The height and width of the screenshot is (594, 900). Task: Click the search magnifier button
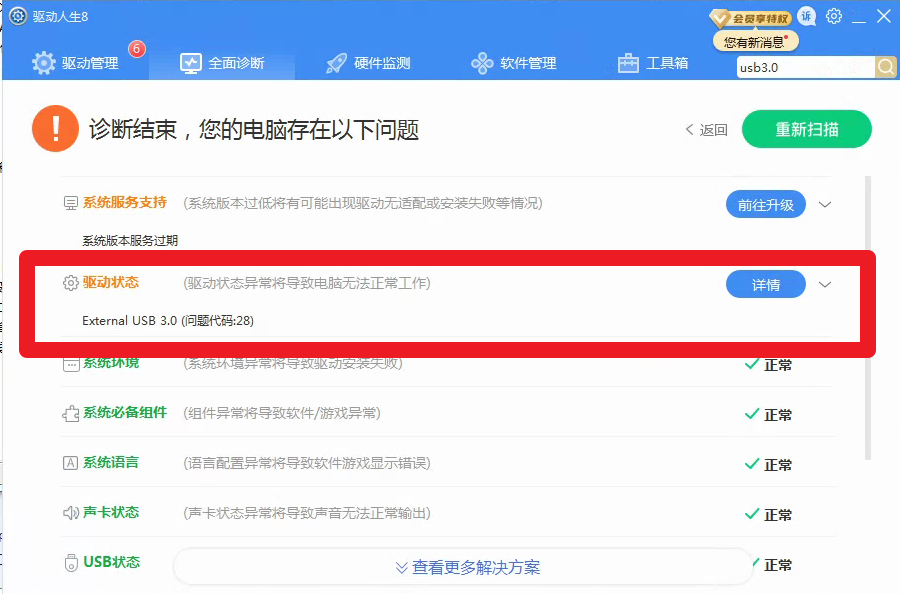[x=886, y=67]
